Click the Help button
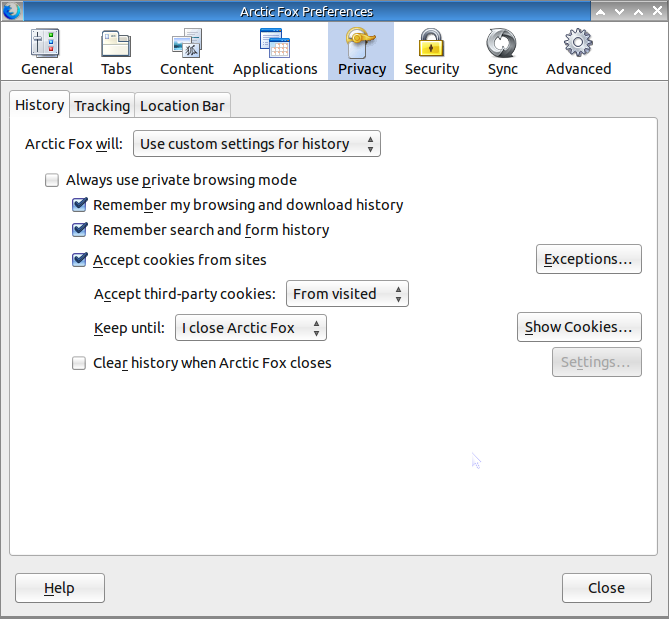 pyautogui.click(x=60, y=588)
